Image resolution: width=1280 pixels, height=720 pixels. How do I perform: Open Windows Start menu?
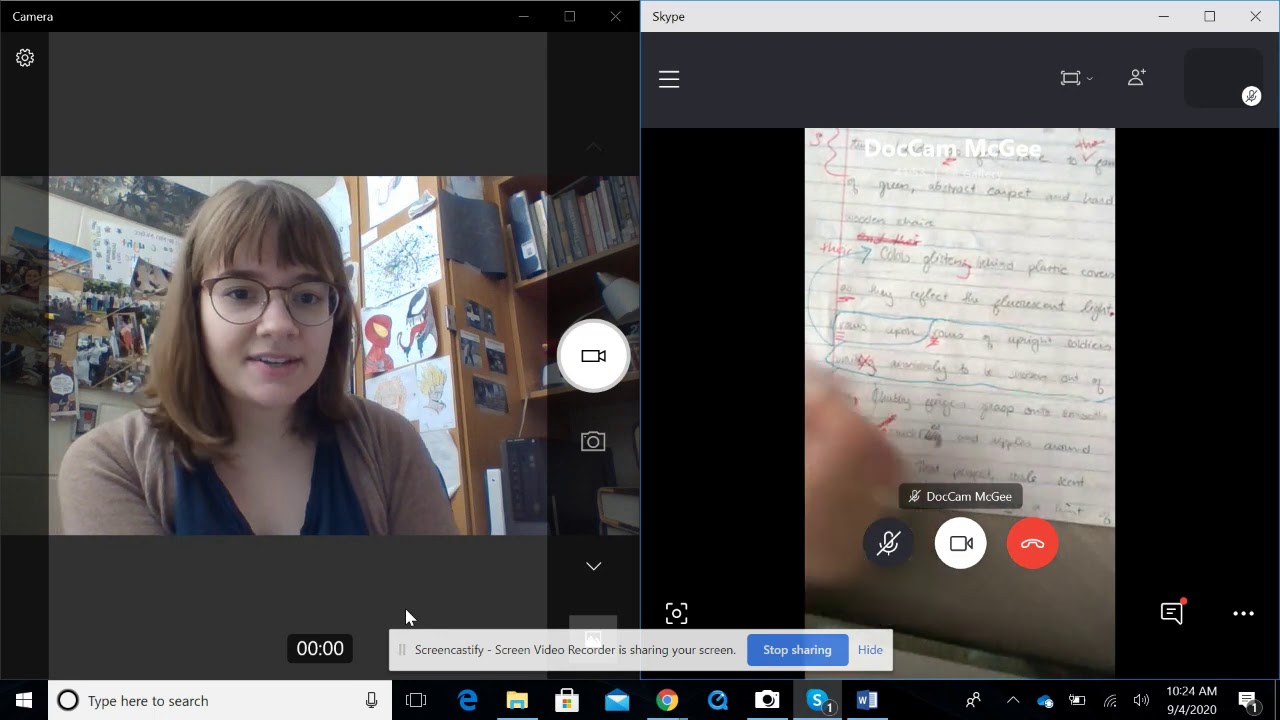pyautogui.click(x=24, y=700)
